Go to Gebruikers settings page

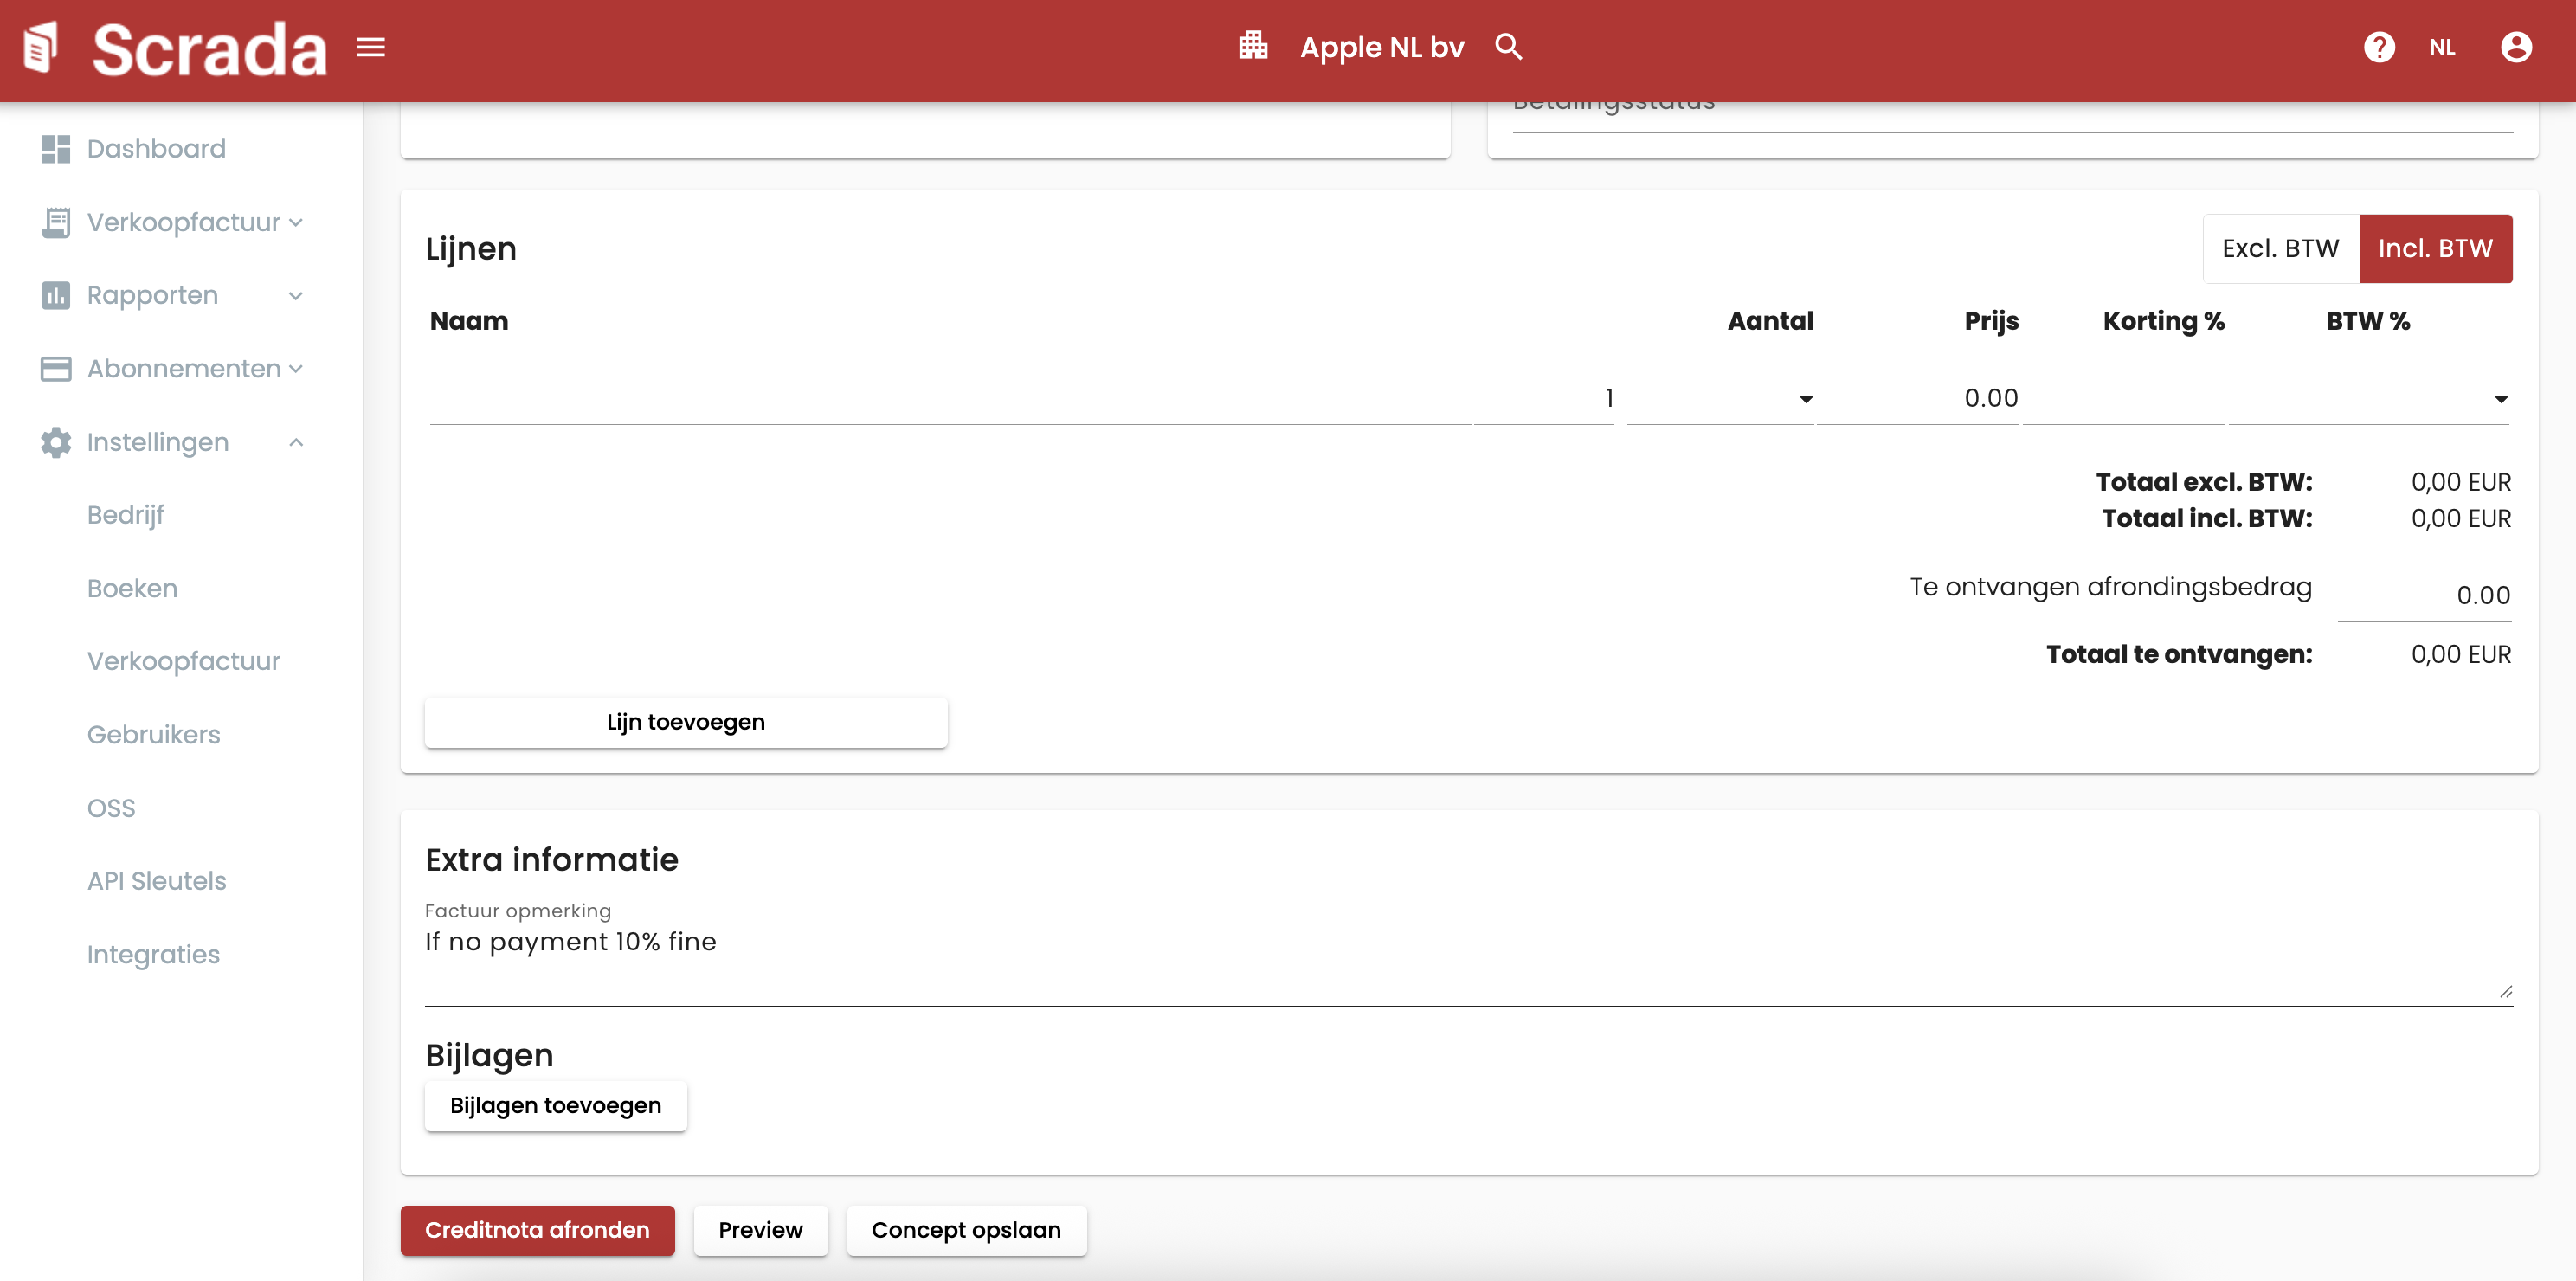coord(153,735)
